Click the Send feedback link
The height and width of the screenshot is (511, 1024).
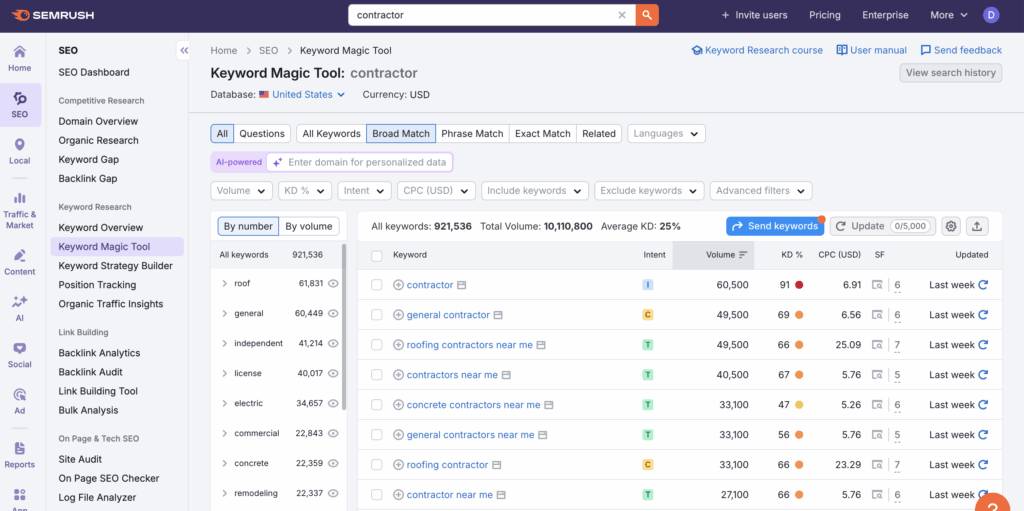(961, 50)
